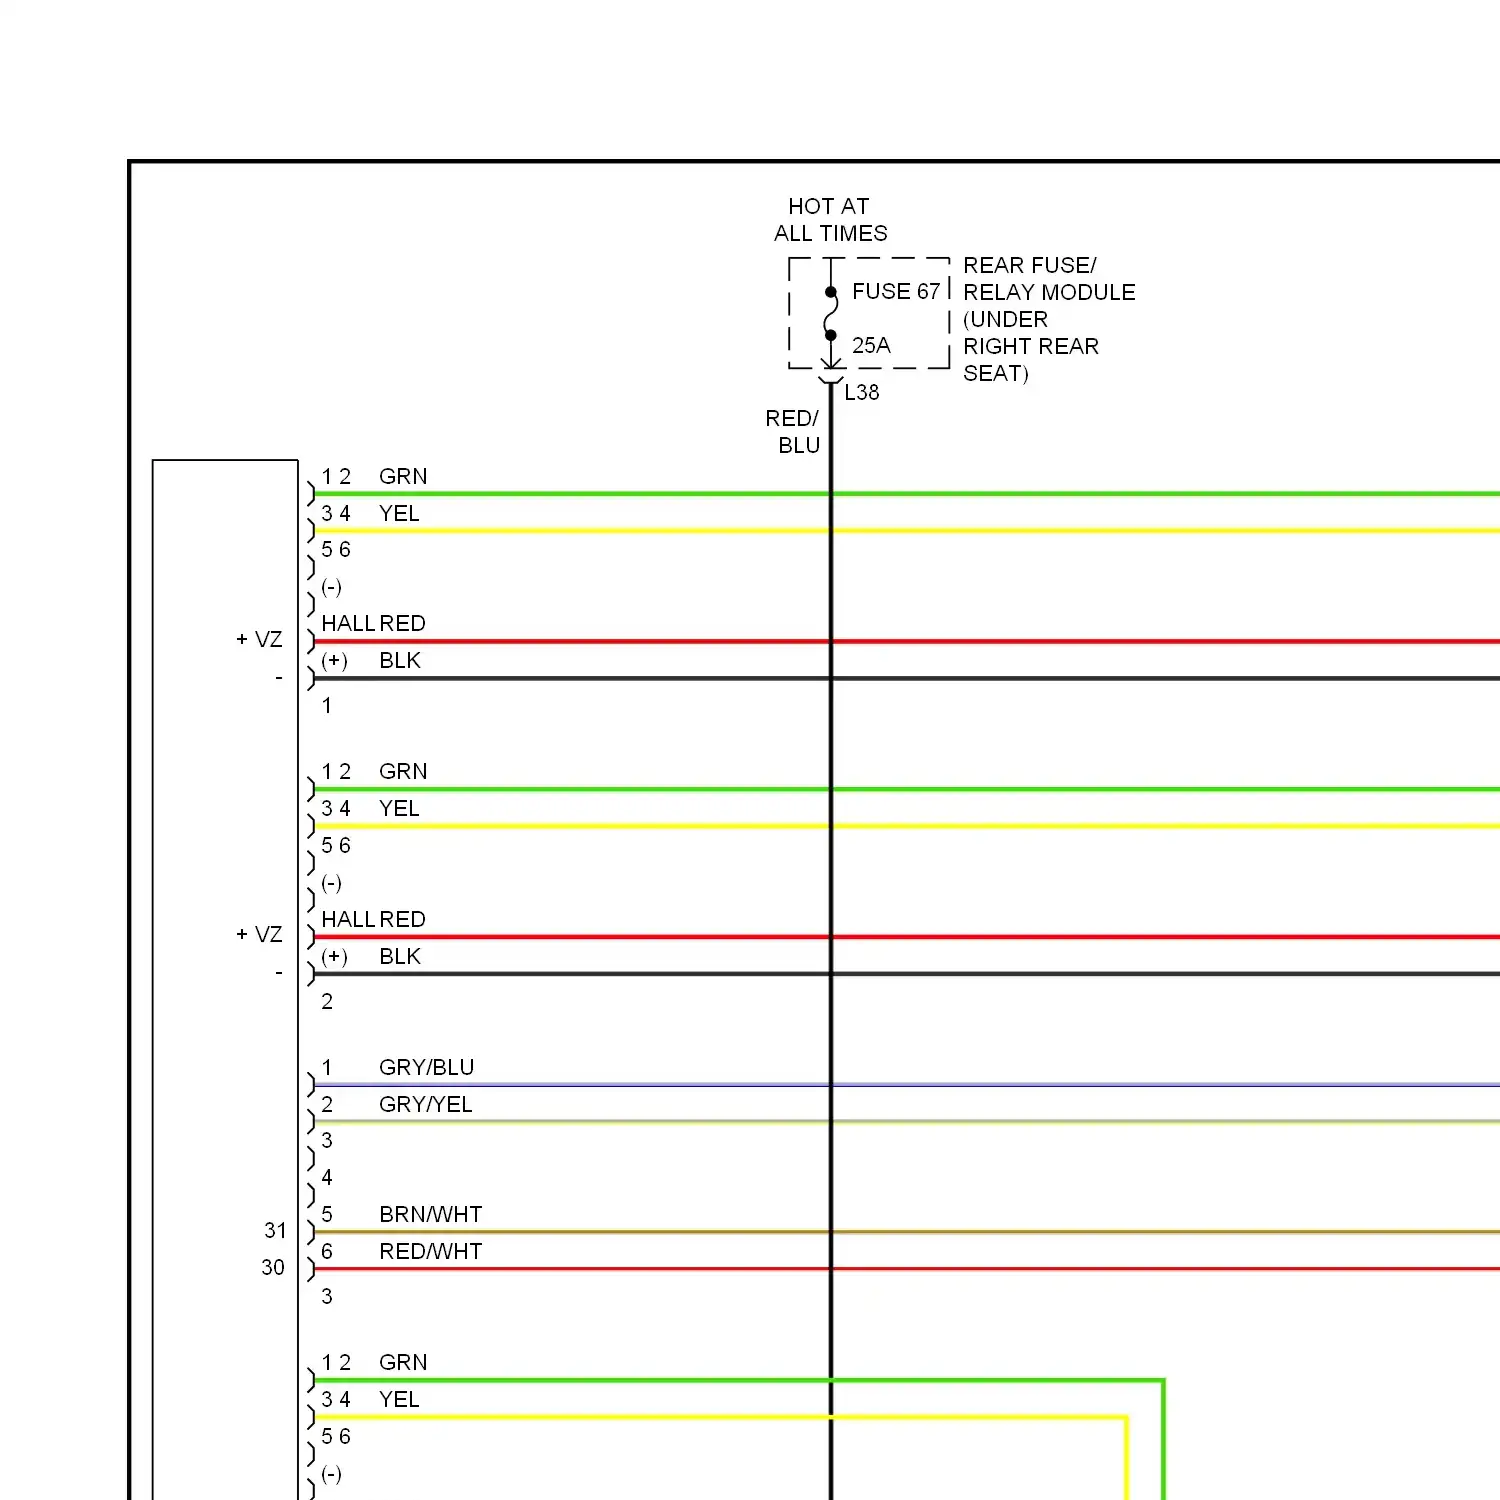Click the thick black vertical wire below L38

pos(831,940)
